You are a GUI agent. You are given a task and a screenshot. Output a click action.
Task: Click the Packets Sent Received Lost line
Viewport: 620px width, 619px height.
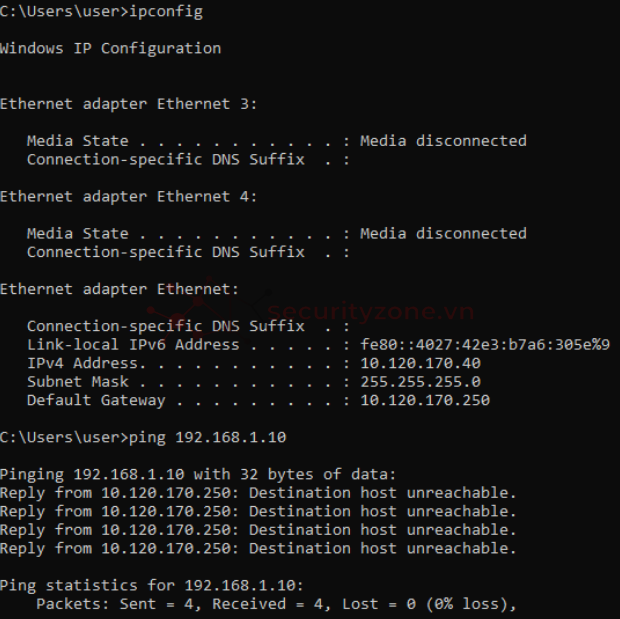tap(276, 604)
